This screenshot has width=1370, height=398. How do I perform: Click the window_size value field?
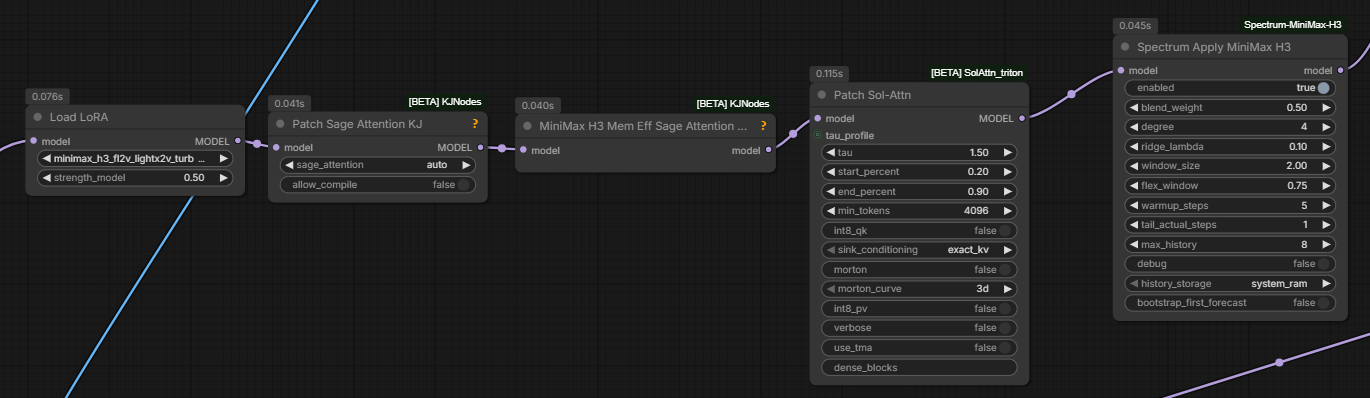1231,166
